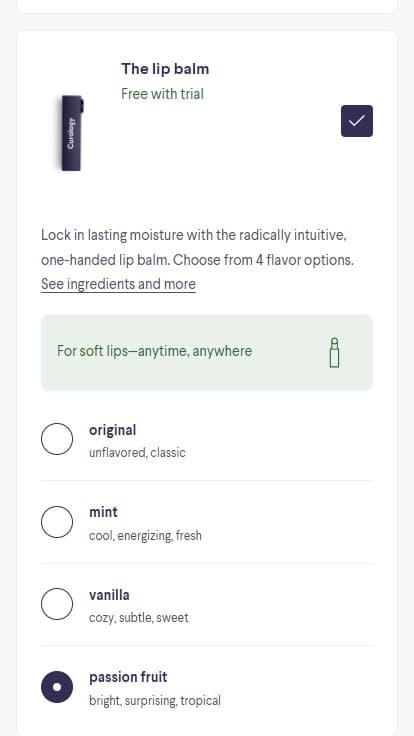This screenshot has height=736, width=414.
Task: Click 'bright, surprising, tropical' description
Action: click(x=154, y=701)
